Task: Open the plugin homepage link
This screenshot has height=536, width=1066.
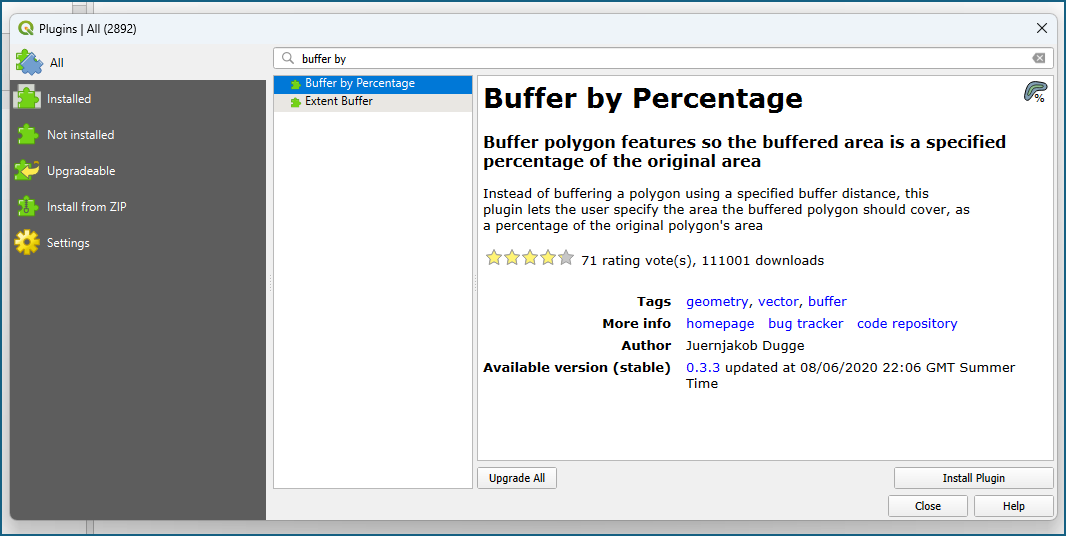Action: (x=720, y=324)
